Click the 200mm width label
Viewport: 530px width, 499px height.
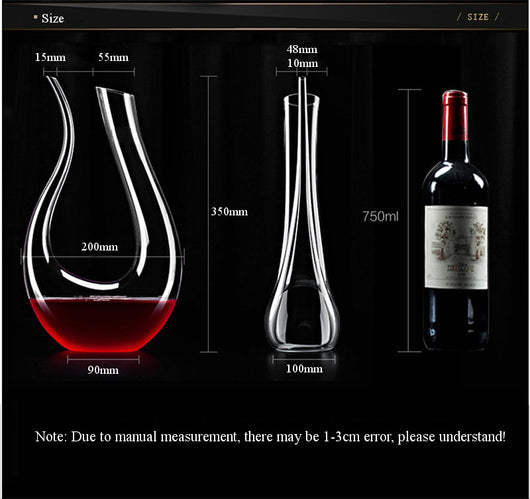click(x=100, y=247)
